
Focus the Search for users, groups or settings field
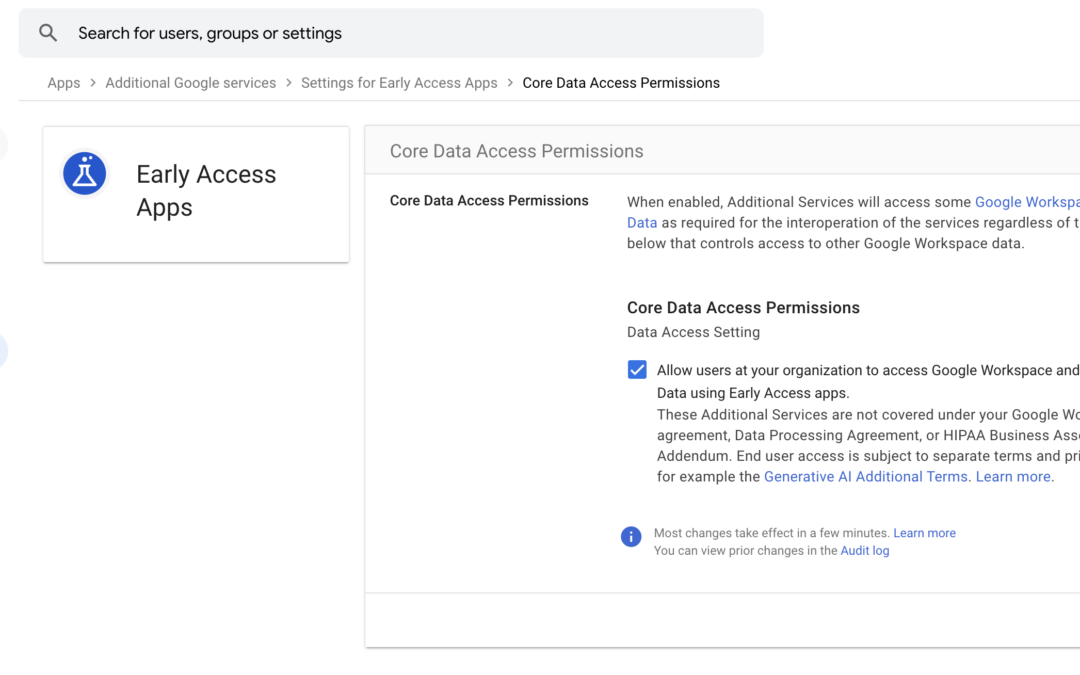[391, 33]
